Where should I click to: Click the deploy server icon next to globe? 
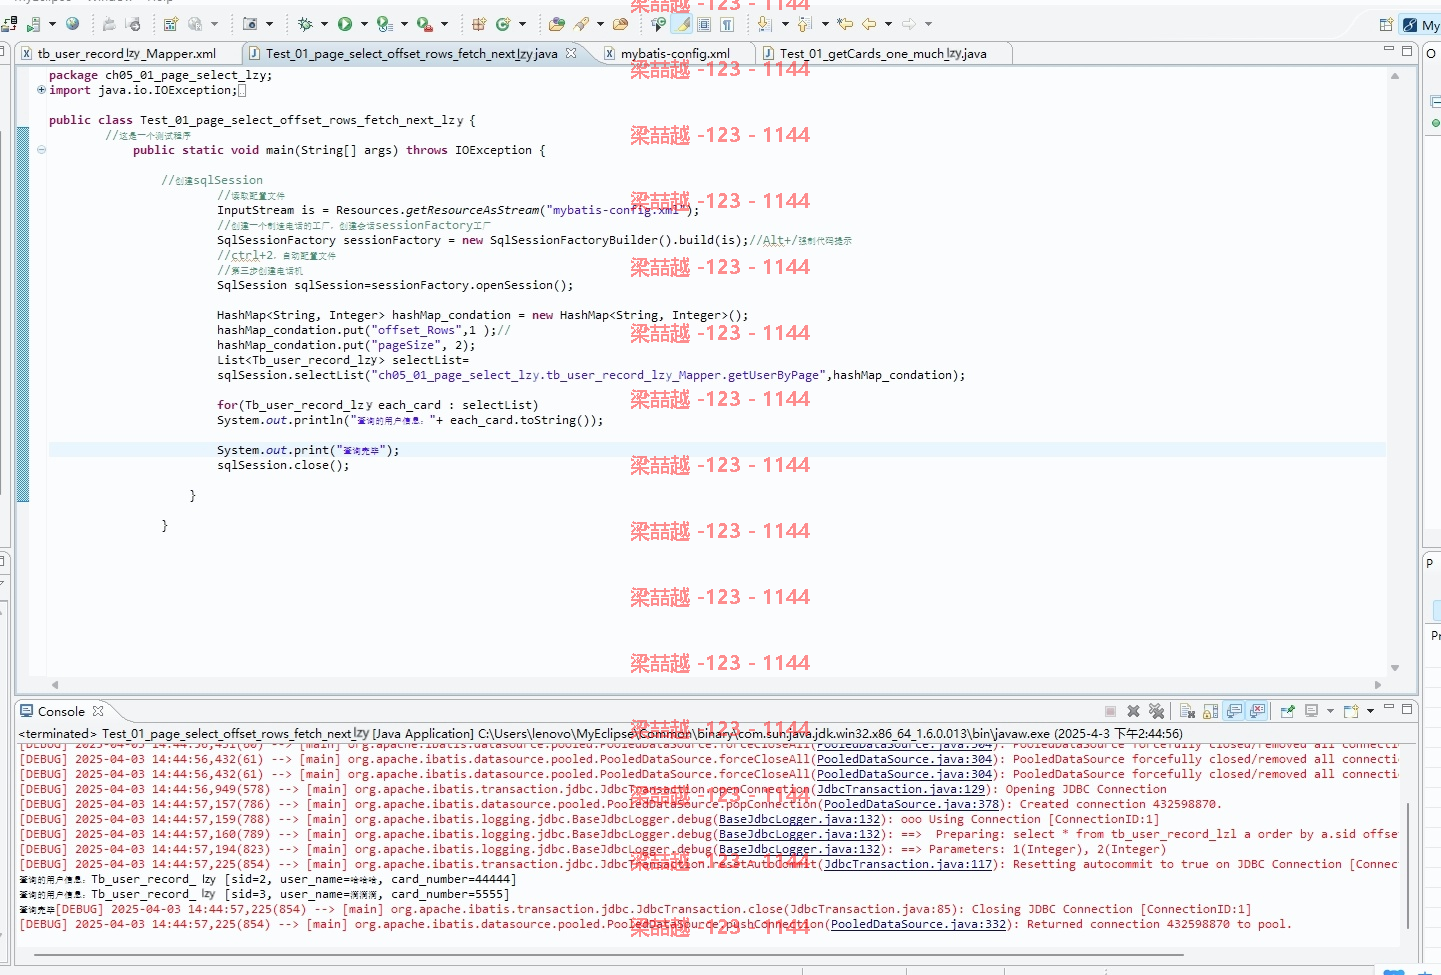pyautogui.click(x=33, y=23)
